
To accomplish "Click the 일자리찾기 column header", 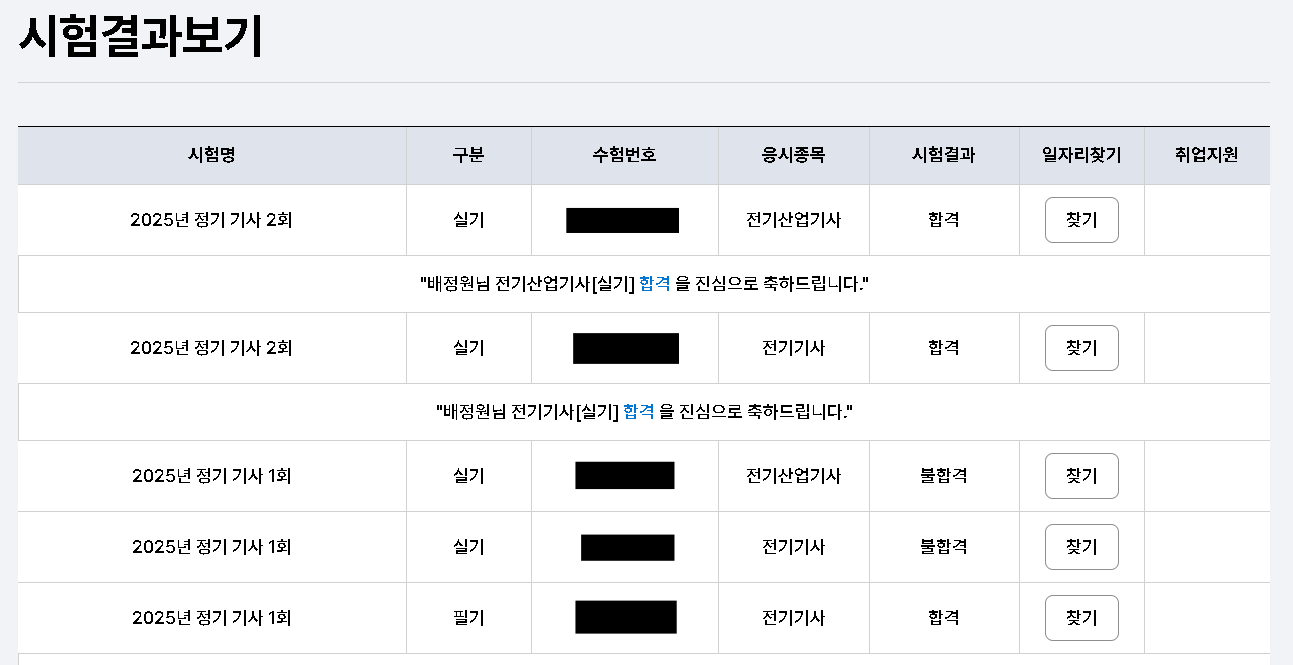I will [x=1081, y=156].
